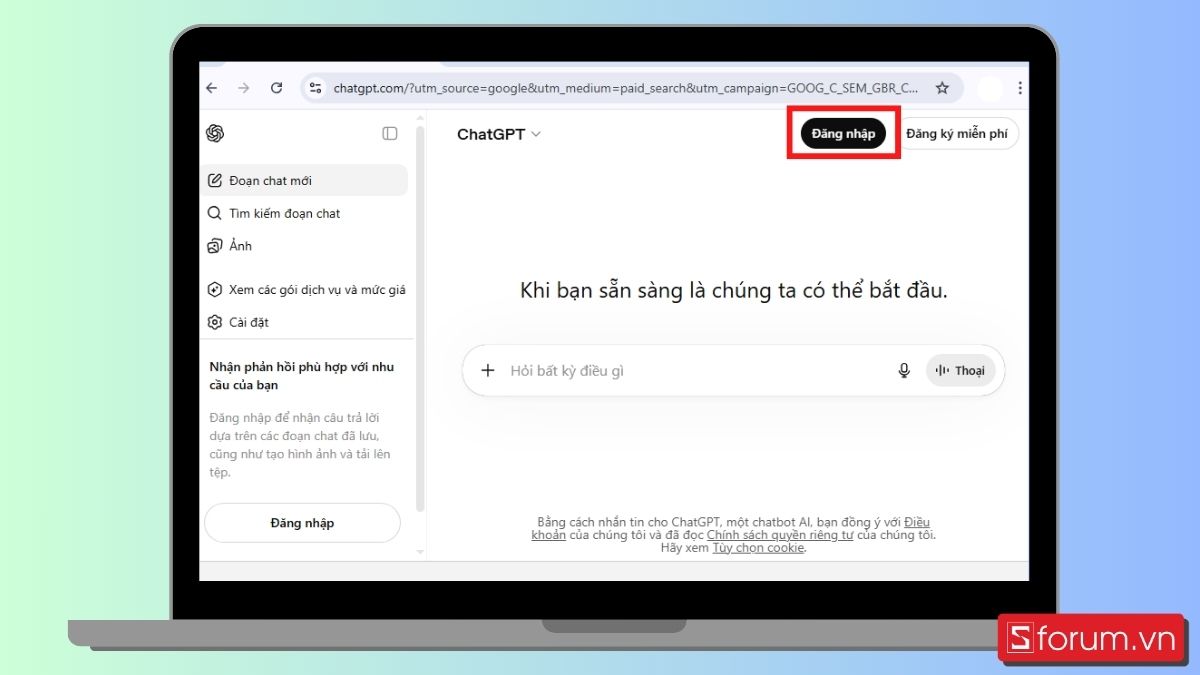The height and width of the screenshot is (675, 1200).
Task: Open the Tùy chọn cookie link
Action: (758, 548)
